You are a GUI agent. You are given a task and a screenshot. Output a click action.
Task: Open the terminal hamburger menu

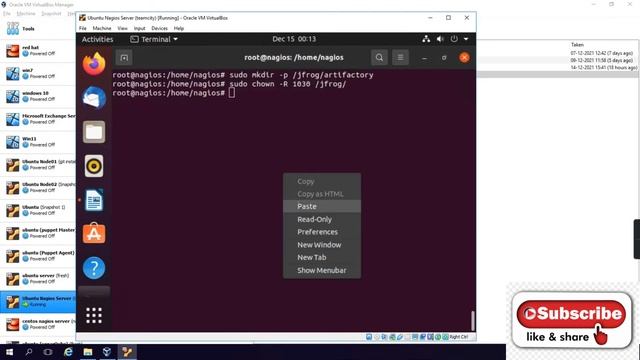click(400, 58)
